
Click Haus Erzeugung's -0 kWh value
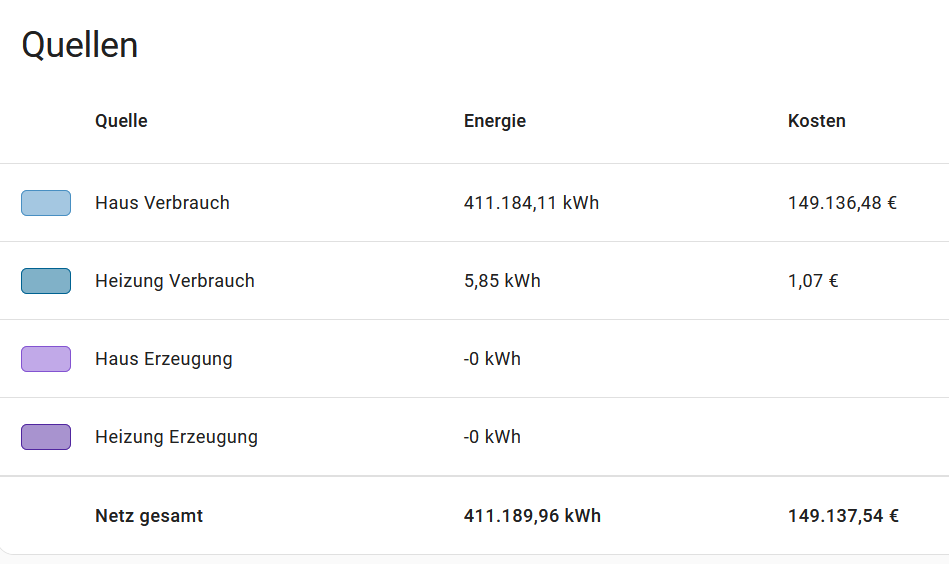(x=492, y=359)
